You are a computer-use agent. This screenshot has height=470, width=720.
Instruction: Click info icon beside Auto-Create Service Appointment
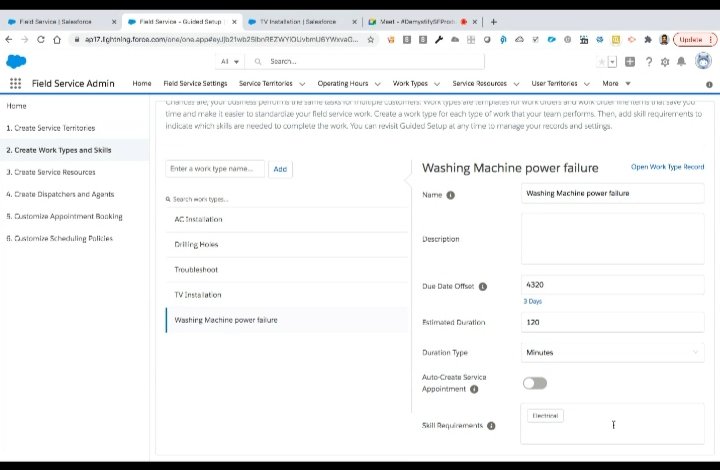(x=474, y=389)
